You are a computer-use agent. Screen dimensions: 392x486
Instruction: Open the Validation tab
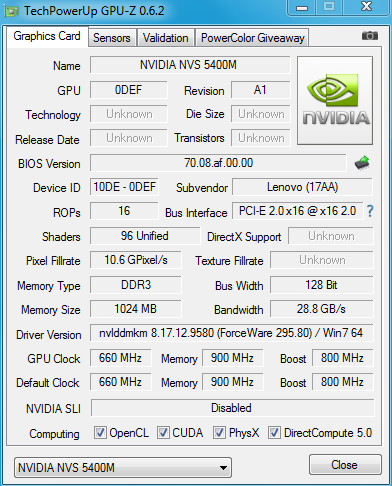click(x=166, y=38)
